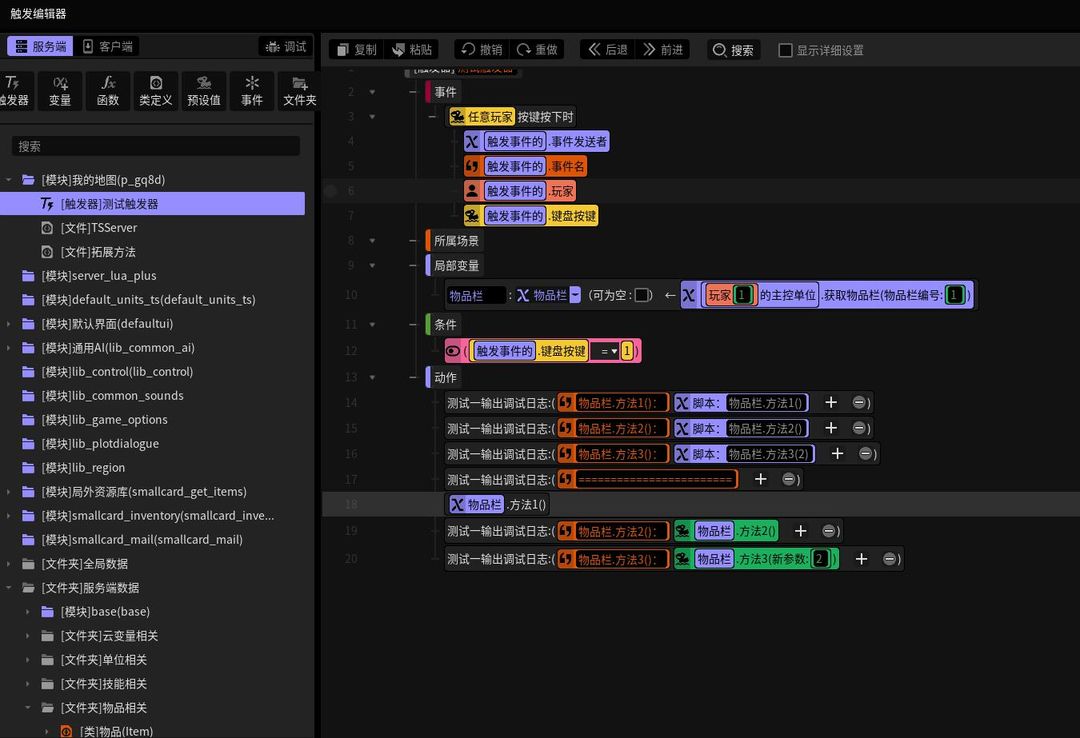Add a new 事件 event via toolbar
Screen dimensions: 1080x738
tap(252, 91)
